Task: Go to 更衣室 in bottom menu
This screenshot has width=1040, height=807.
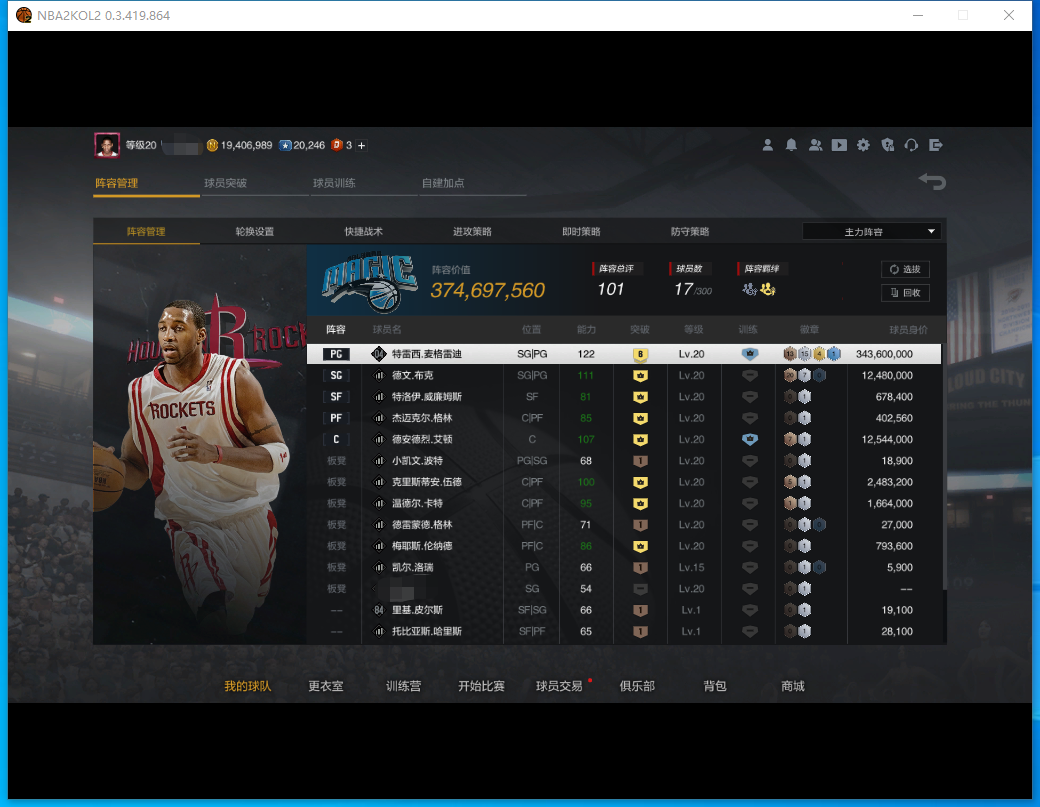Action: pos(326,686)
